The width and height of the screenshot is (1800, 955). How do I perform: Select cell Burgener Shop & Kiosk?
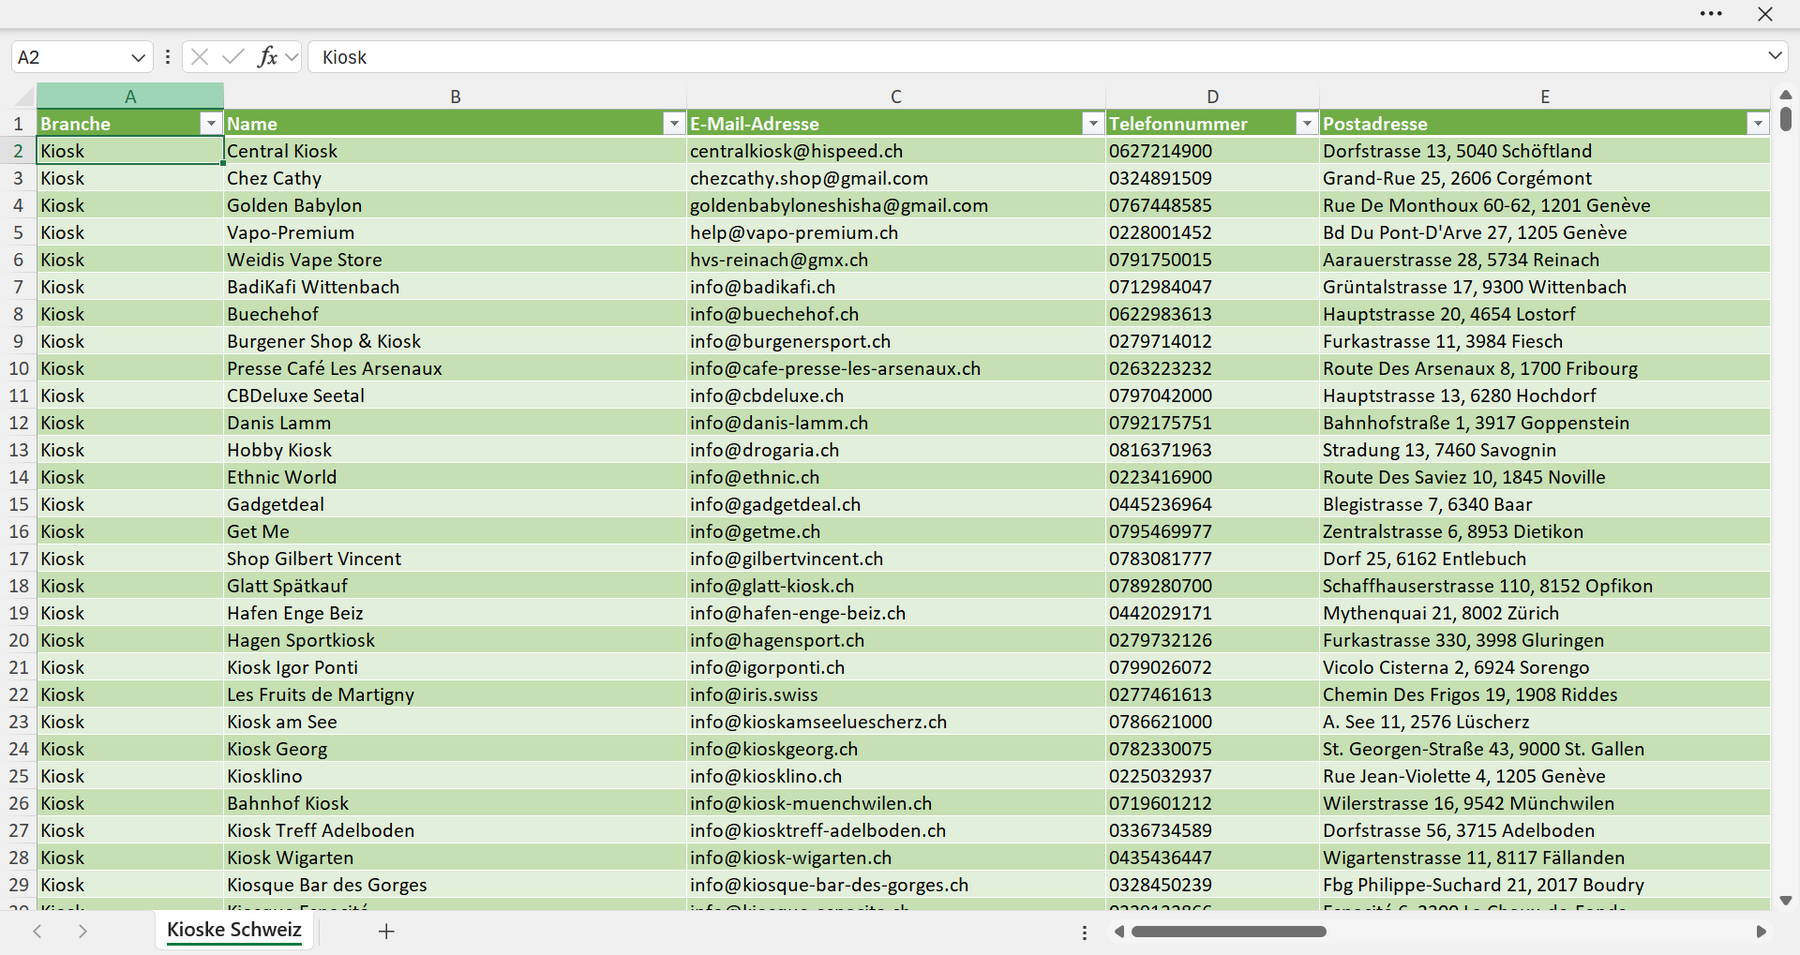455,341
